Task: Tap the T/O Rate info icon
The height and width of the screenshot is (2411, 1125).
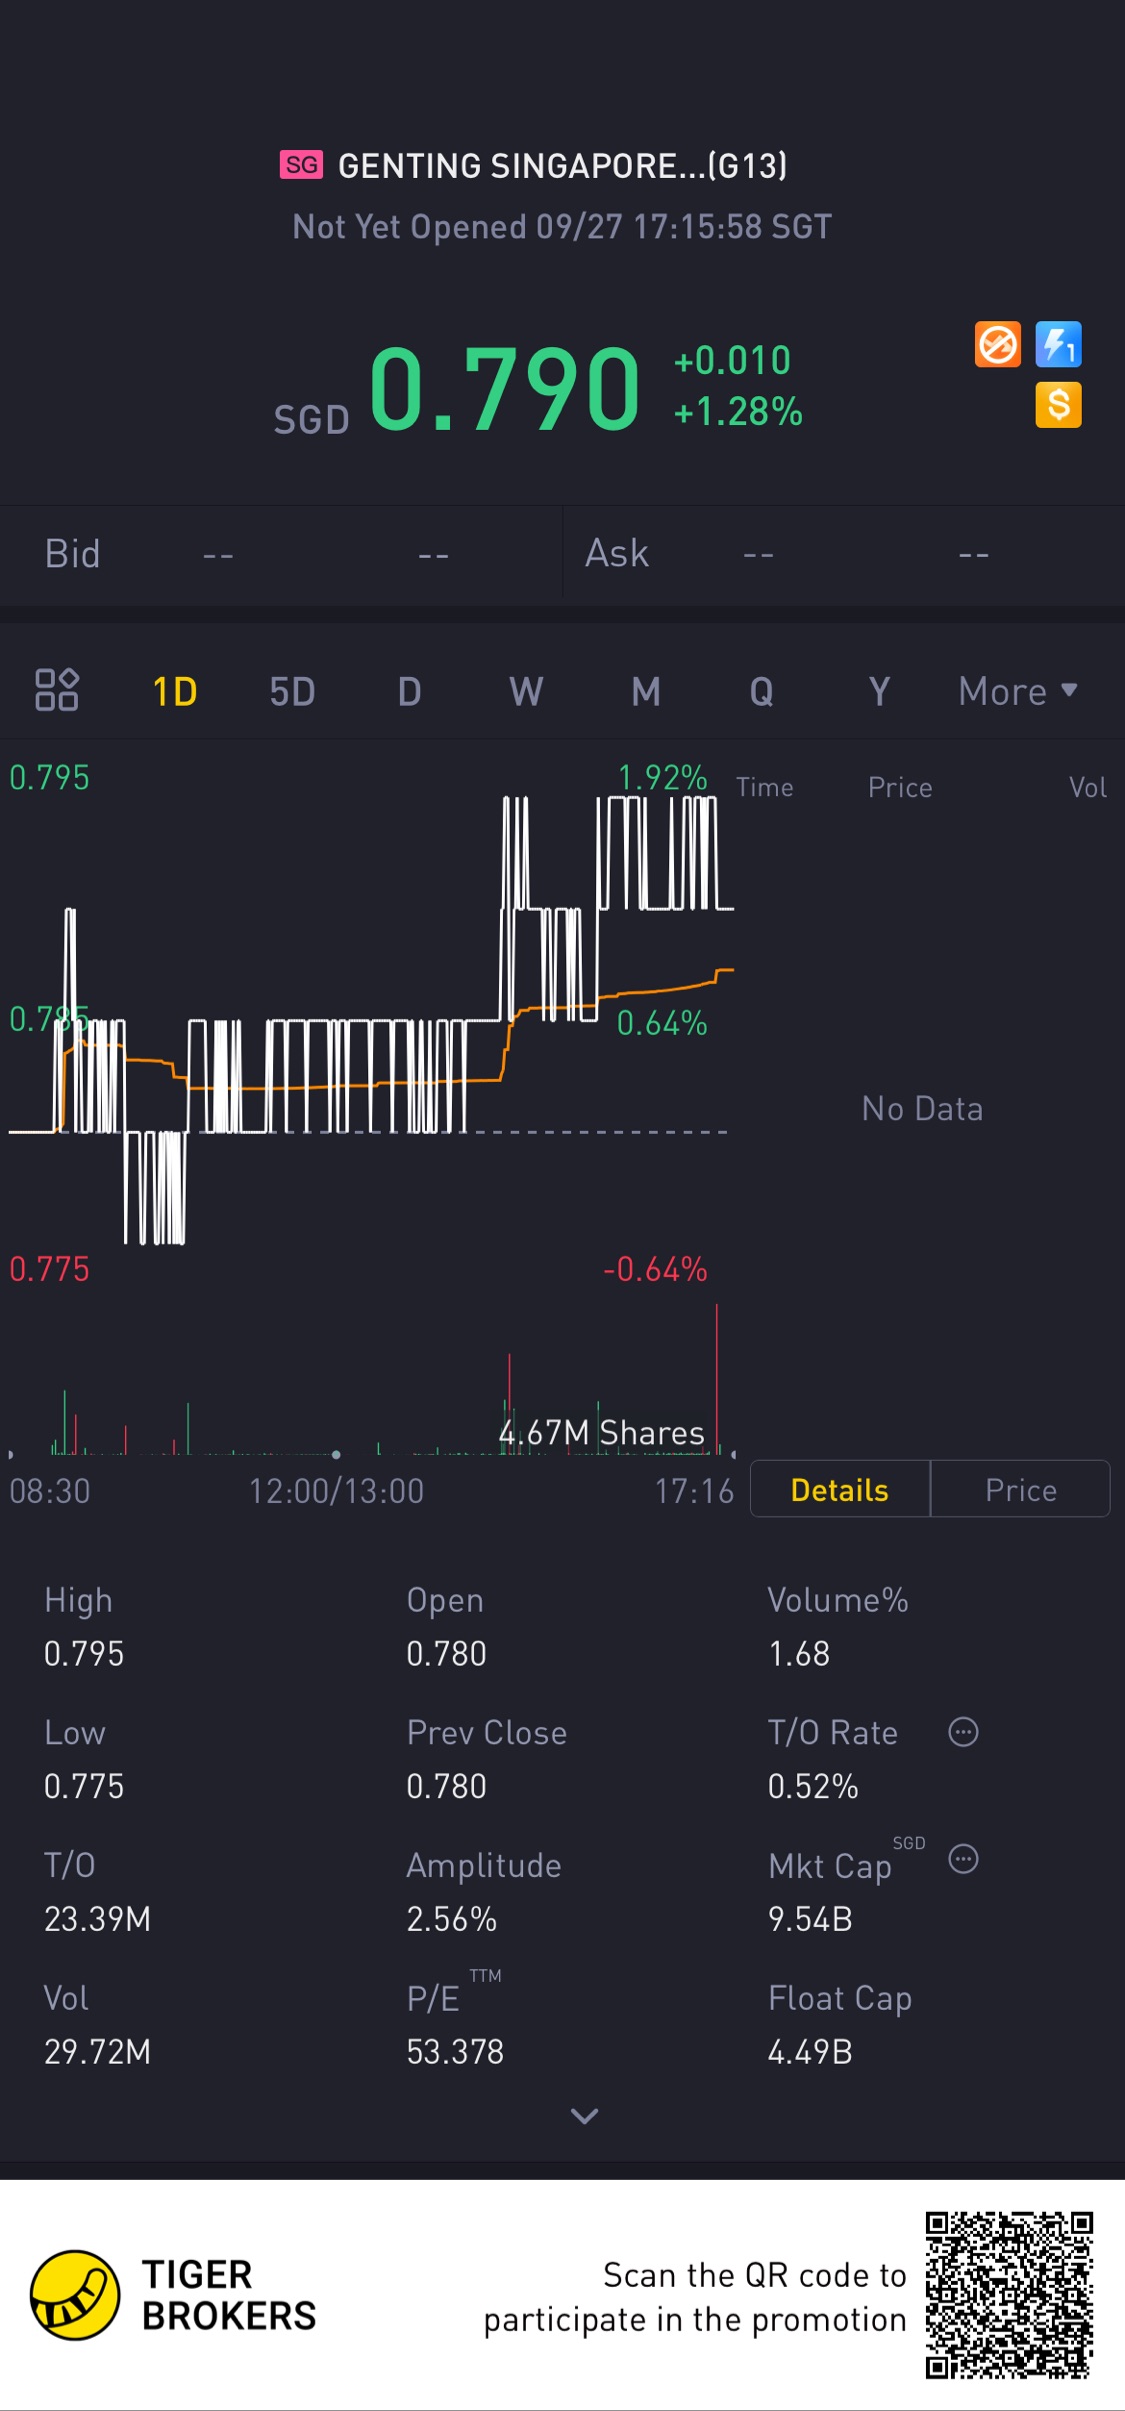Action: 963,1732
